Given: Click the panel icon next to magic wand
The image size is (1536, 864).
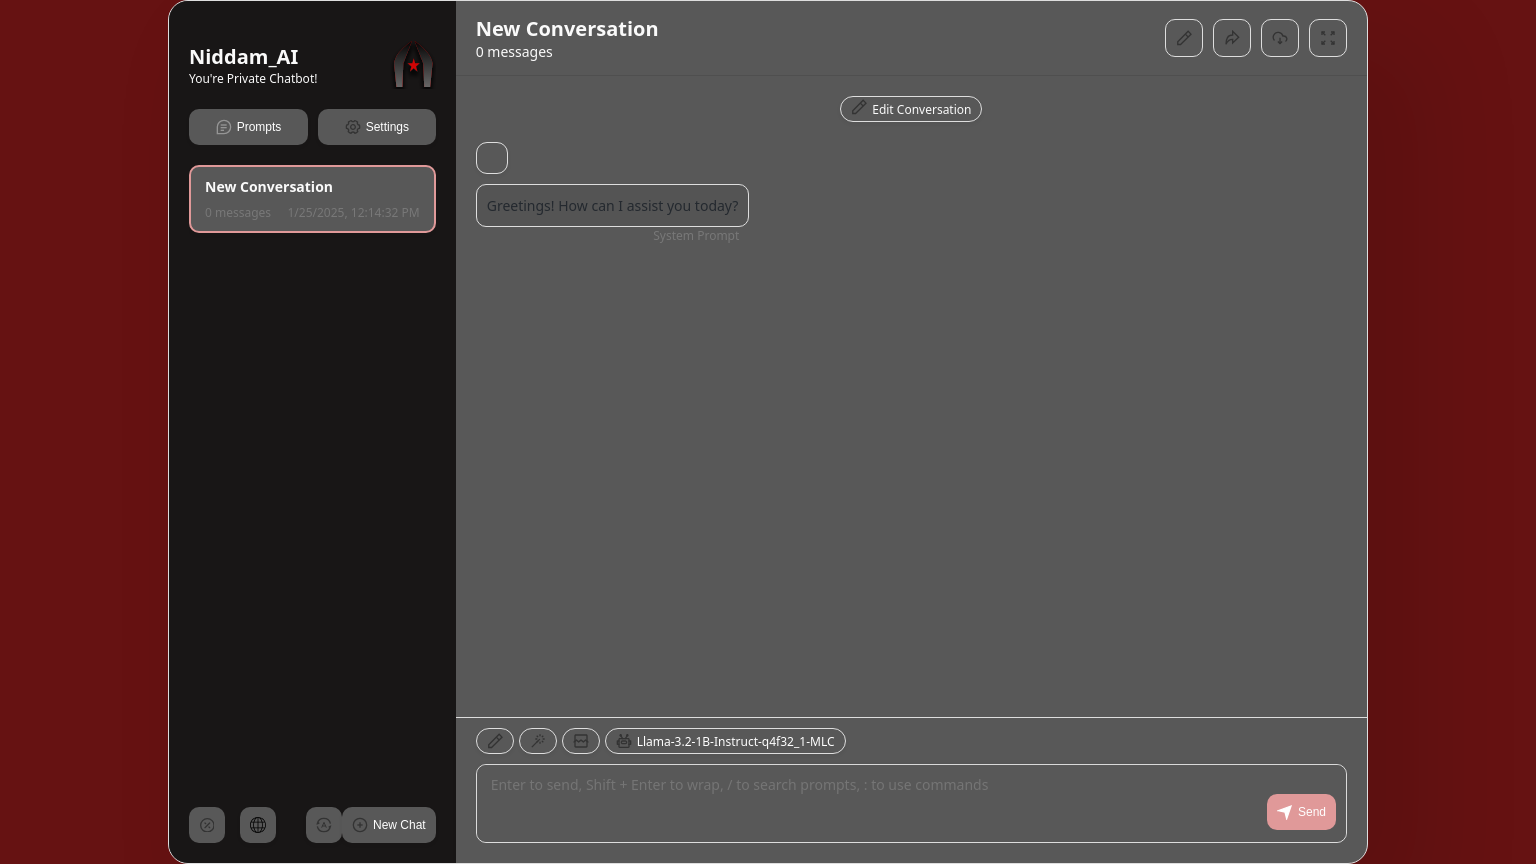Looking at the screenshot, I should (x=581, y=741).
